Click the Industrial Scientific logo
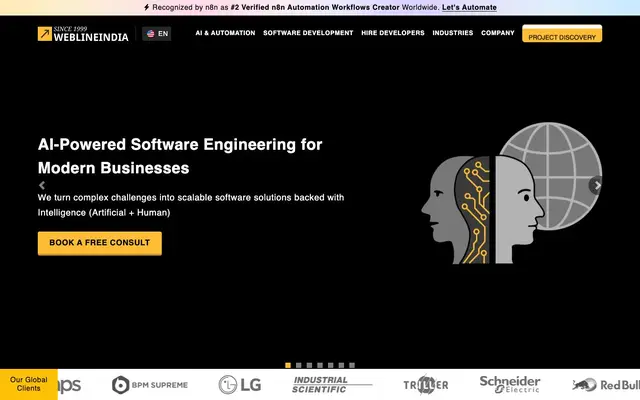This screenshot has height=400, width=640. pos(332,385)
